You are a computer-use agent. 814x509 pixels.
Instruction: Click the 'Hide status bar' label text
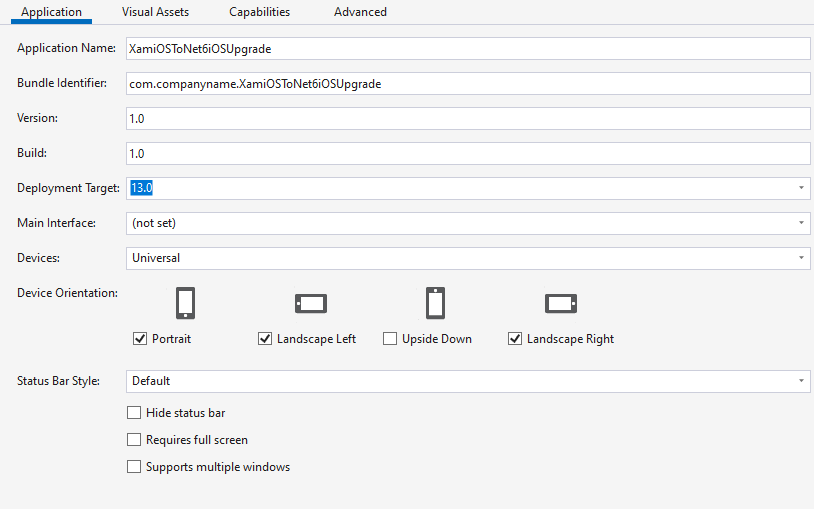[185, 413]
